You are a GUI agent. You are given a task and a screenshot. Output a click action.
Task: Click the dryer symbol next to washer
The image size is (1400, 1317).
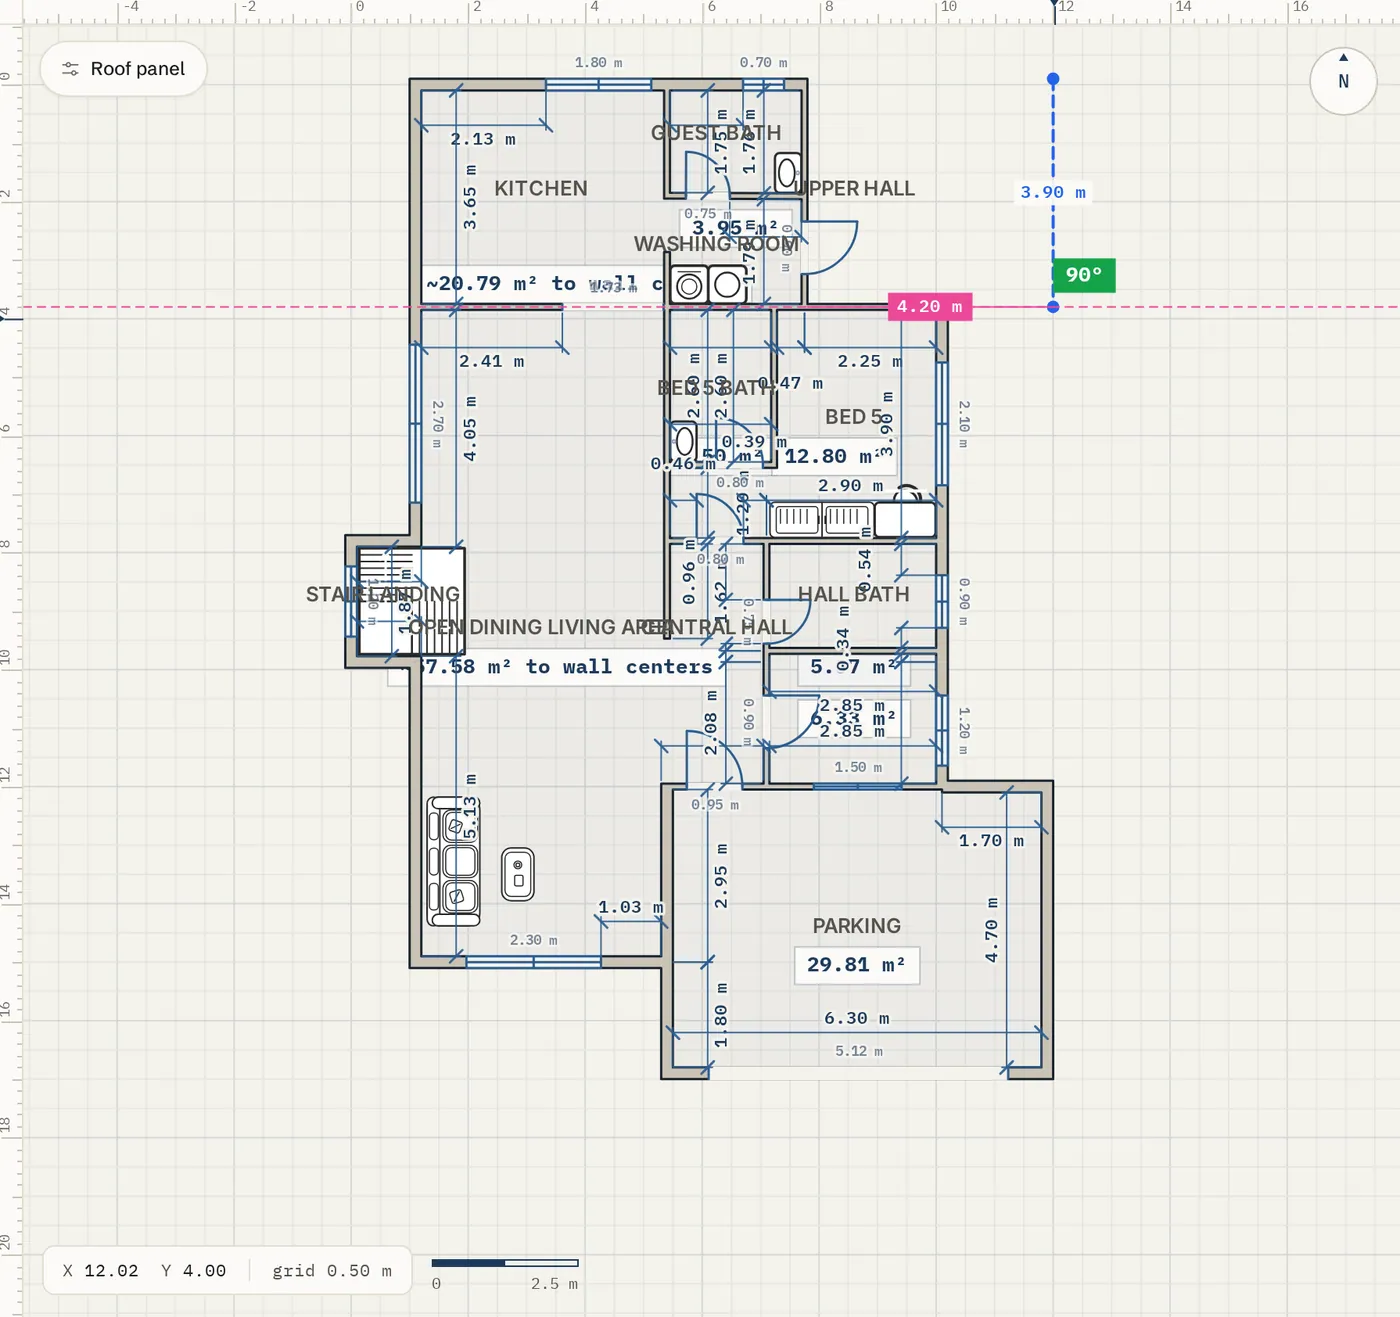[x=727, y=285]
